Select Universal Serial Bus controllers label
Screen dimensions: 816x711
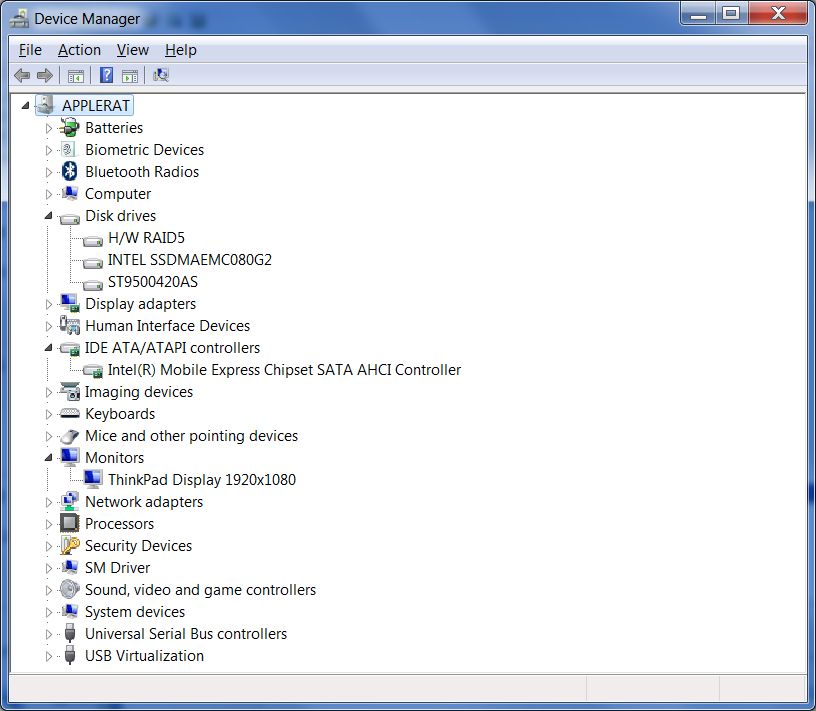[x=186, y=633]
